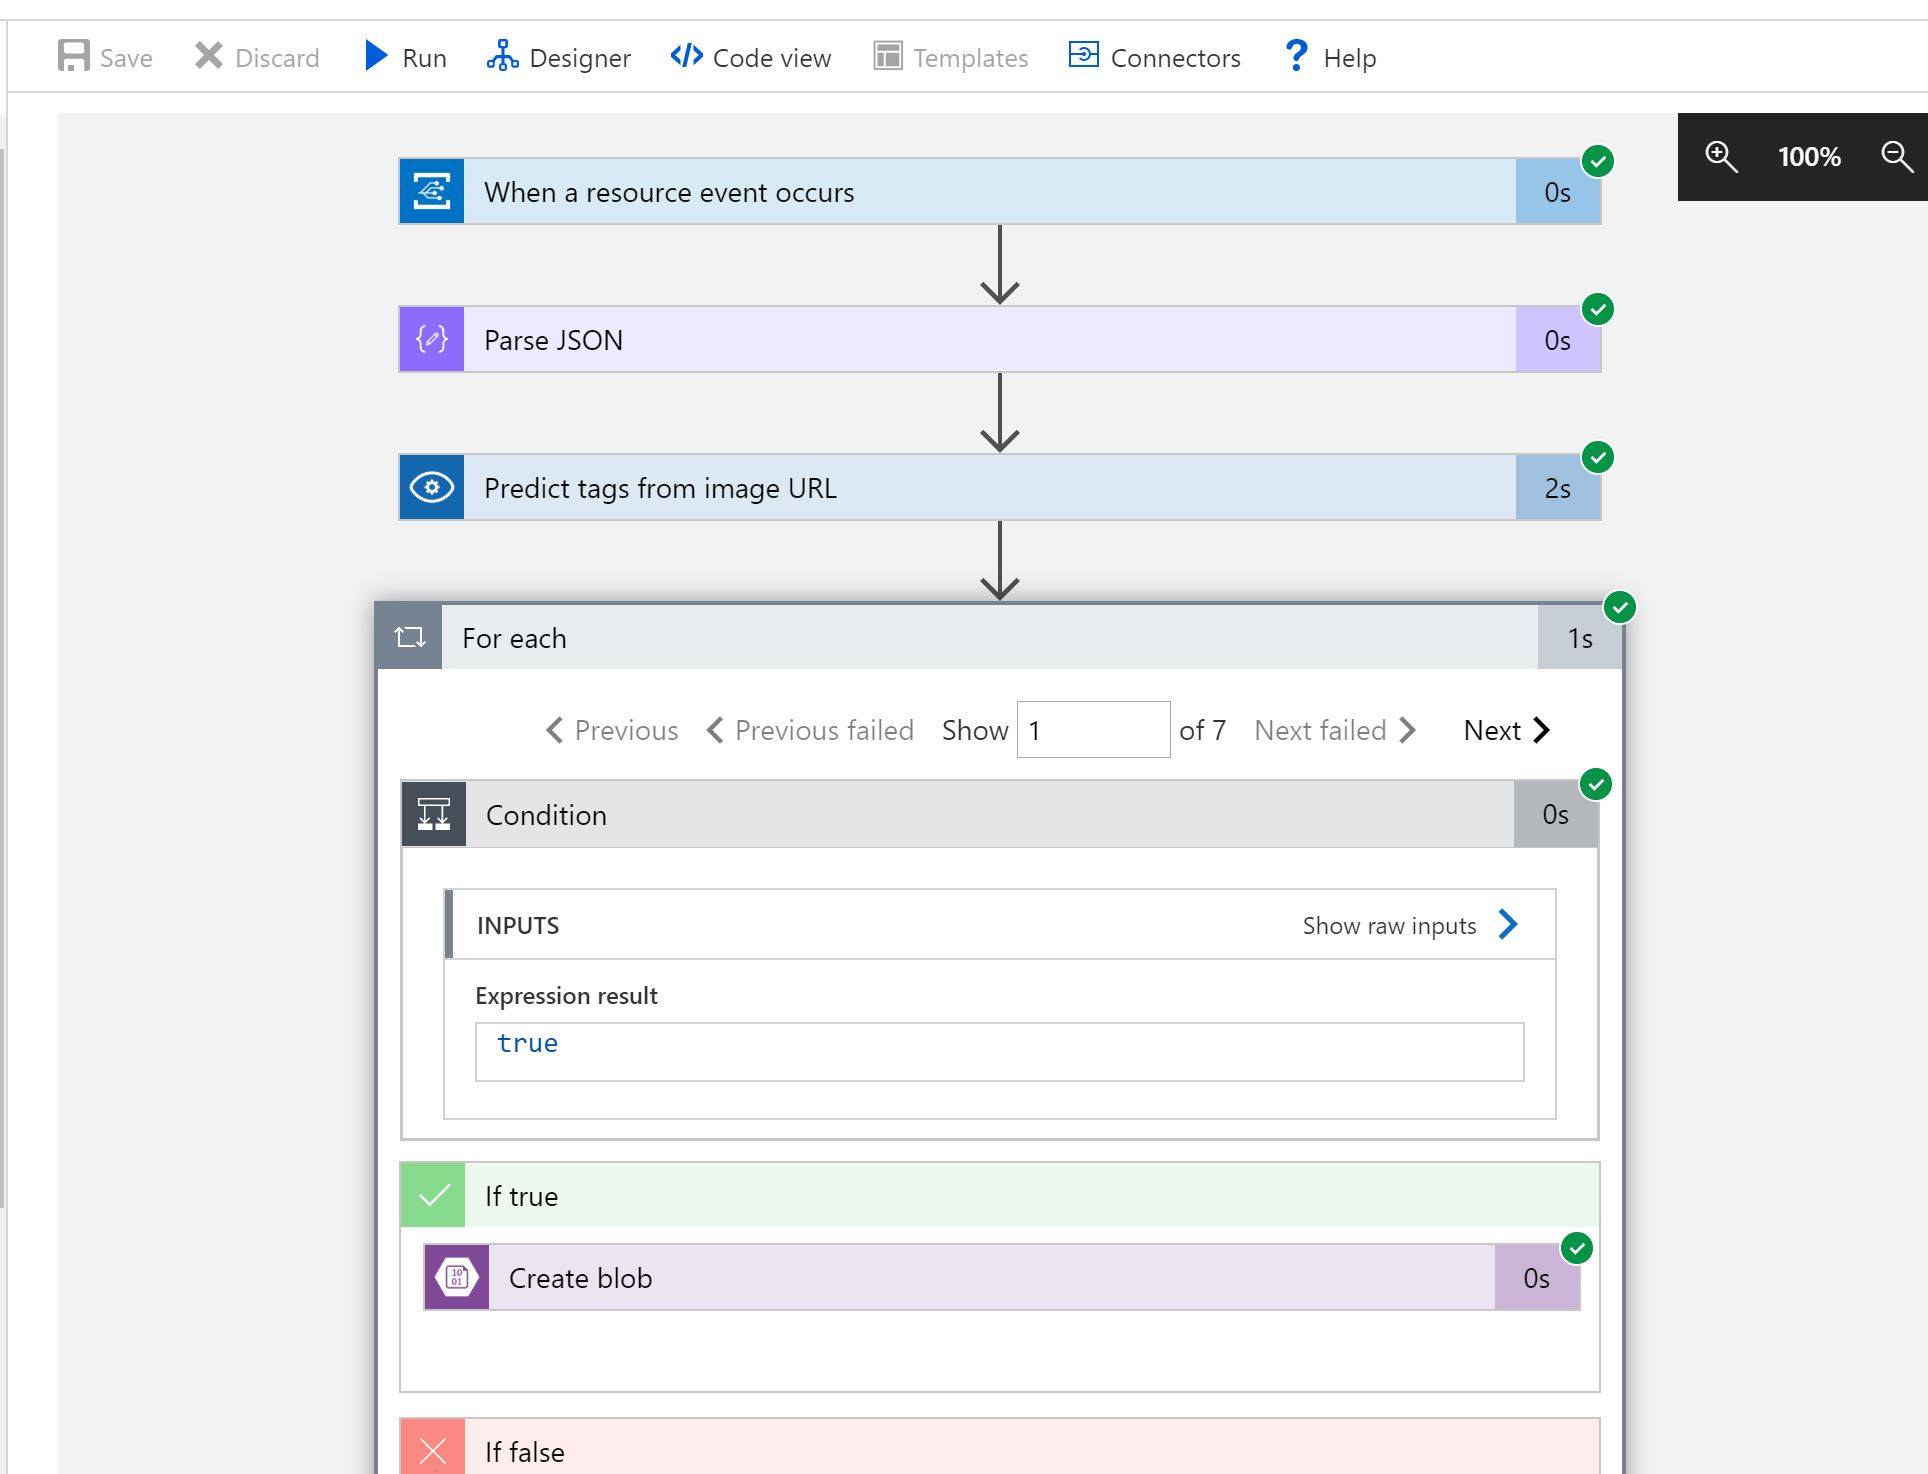
Task: Switch to Code view
Action: tap(751, 58)
